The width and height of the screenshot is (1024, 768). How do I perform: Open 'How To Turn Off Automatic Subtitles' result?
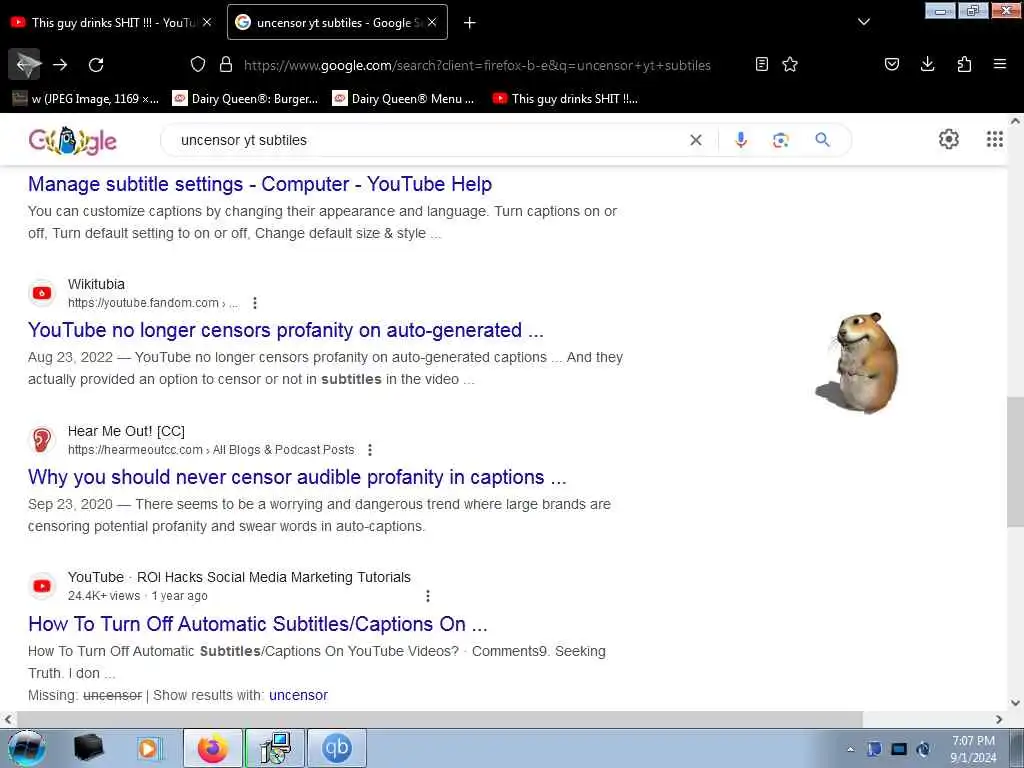(258, 624)
